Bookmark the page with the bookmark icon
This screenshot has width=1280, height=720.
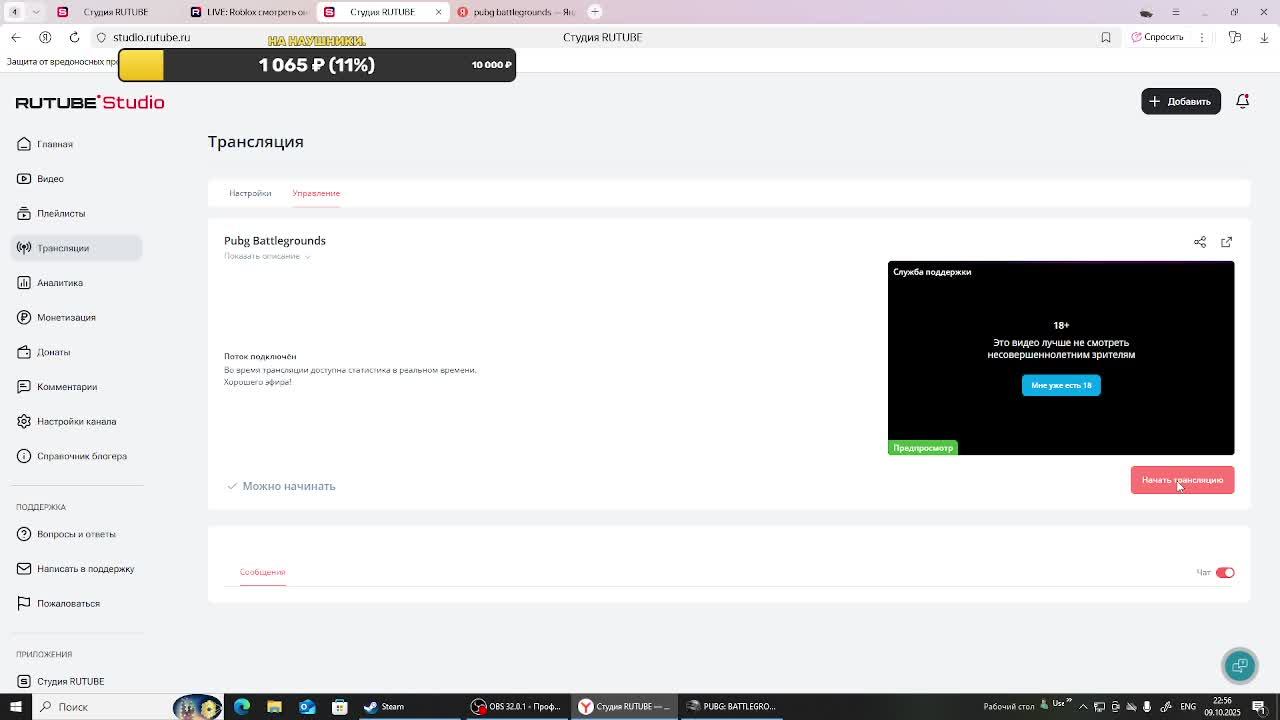point(1106,37)
